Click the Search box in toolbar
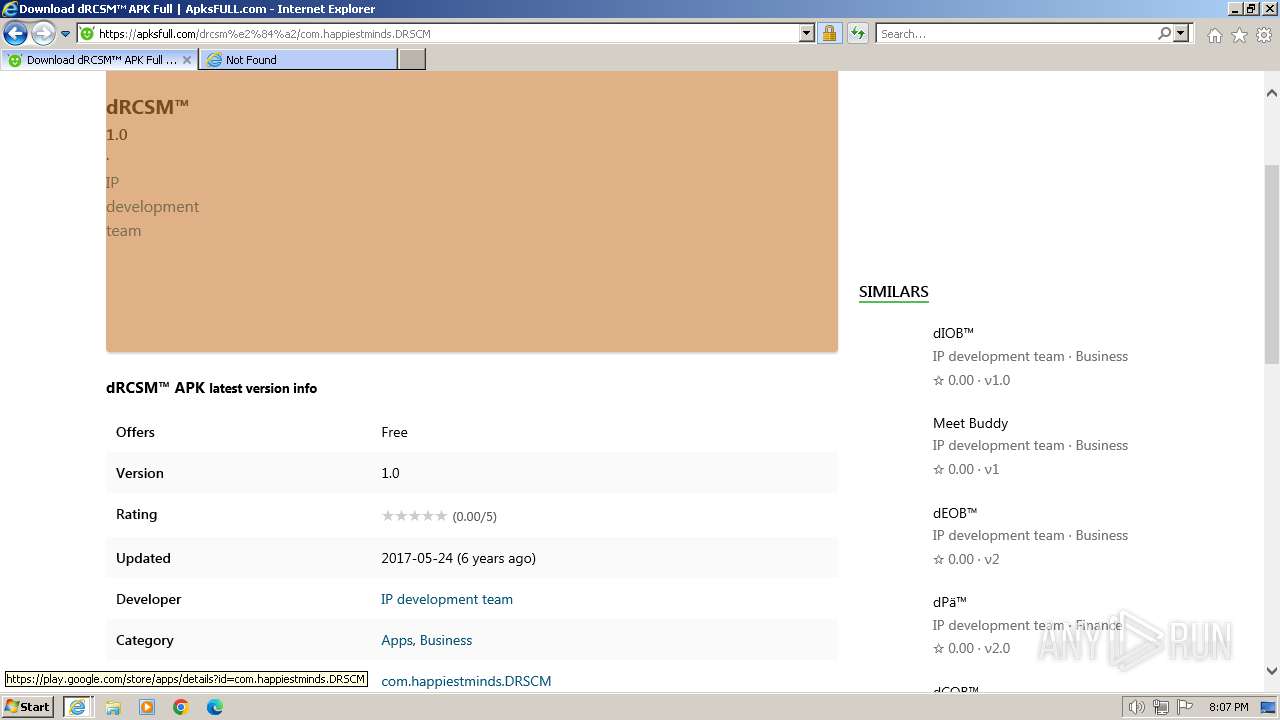 [x=1015, y=34]
